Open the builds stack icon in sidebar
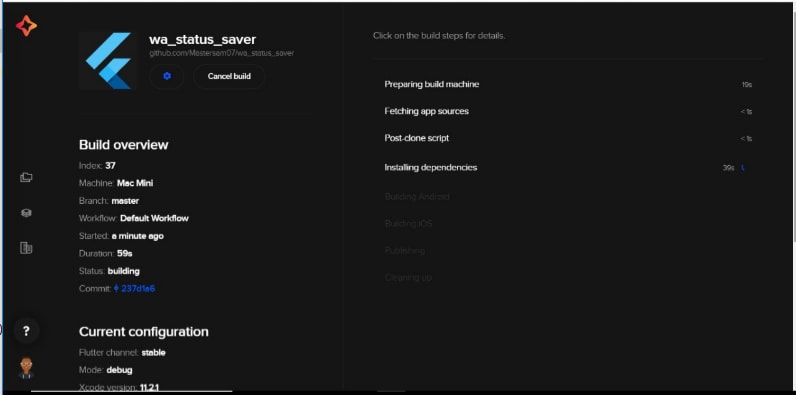This screenshot has width=796, height=395. [26, 213]
